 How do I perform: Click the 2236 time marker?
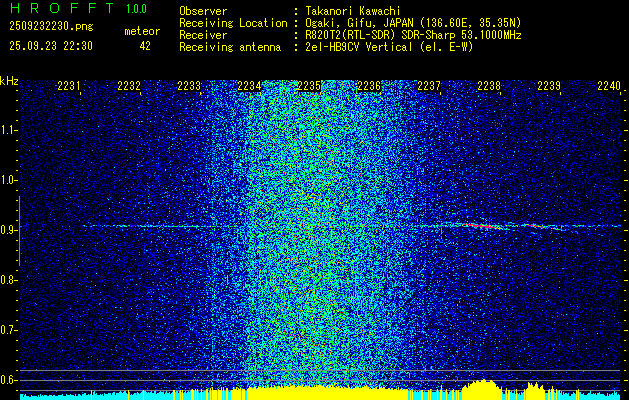(x=369, y=86)
